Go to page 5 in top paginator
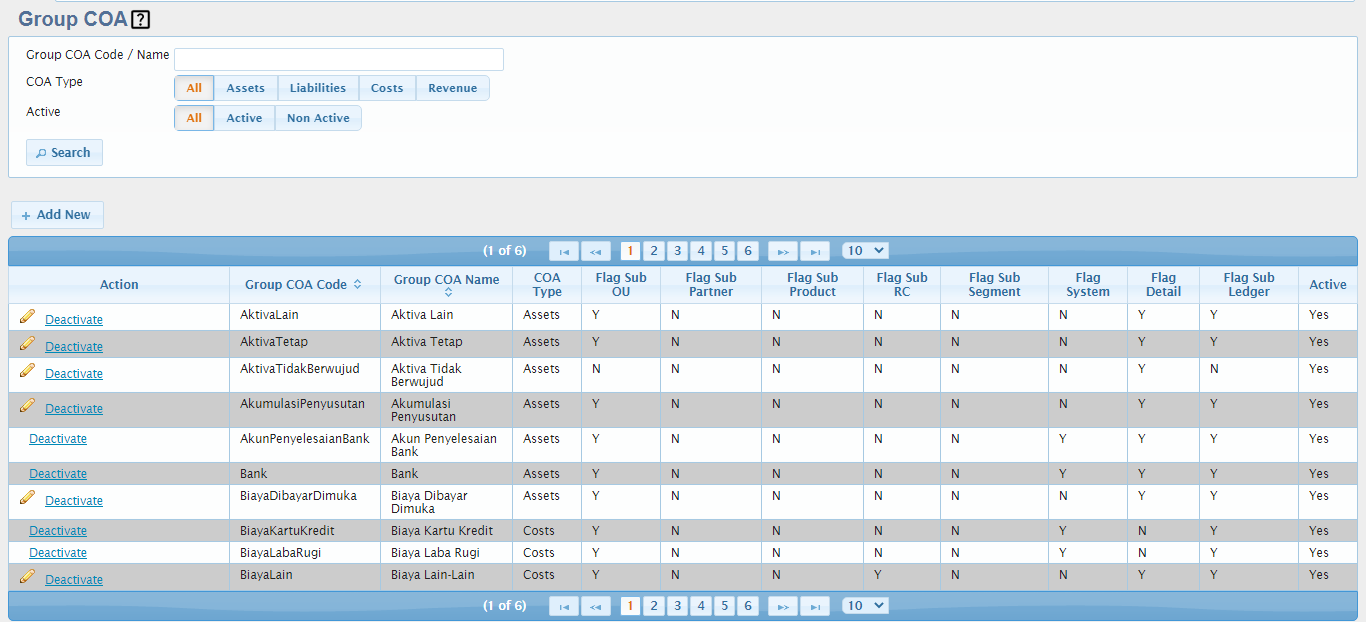The image size is (1366, 622). pos(725,251)
